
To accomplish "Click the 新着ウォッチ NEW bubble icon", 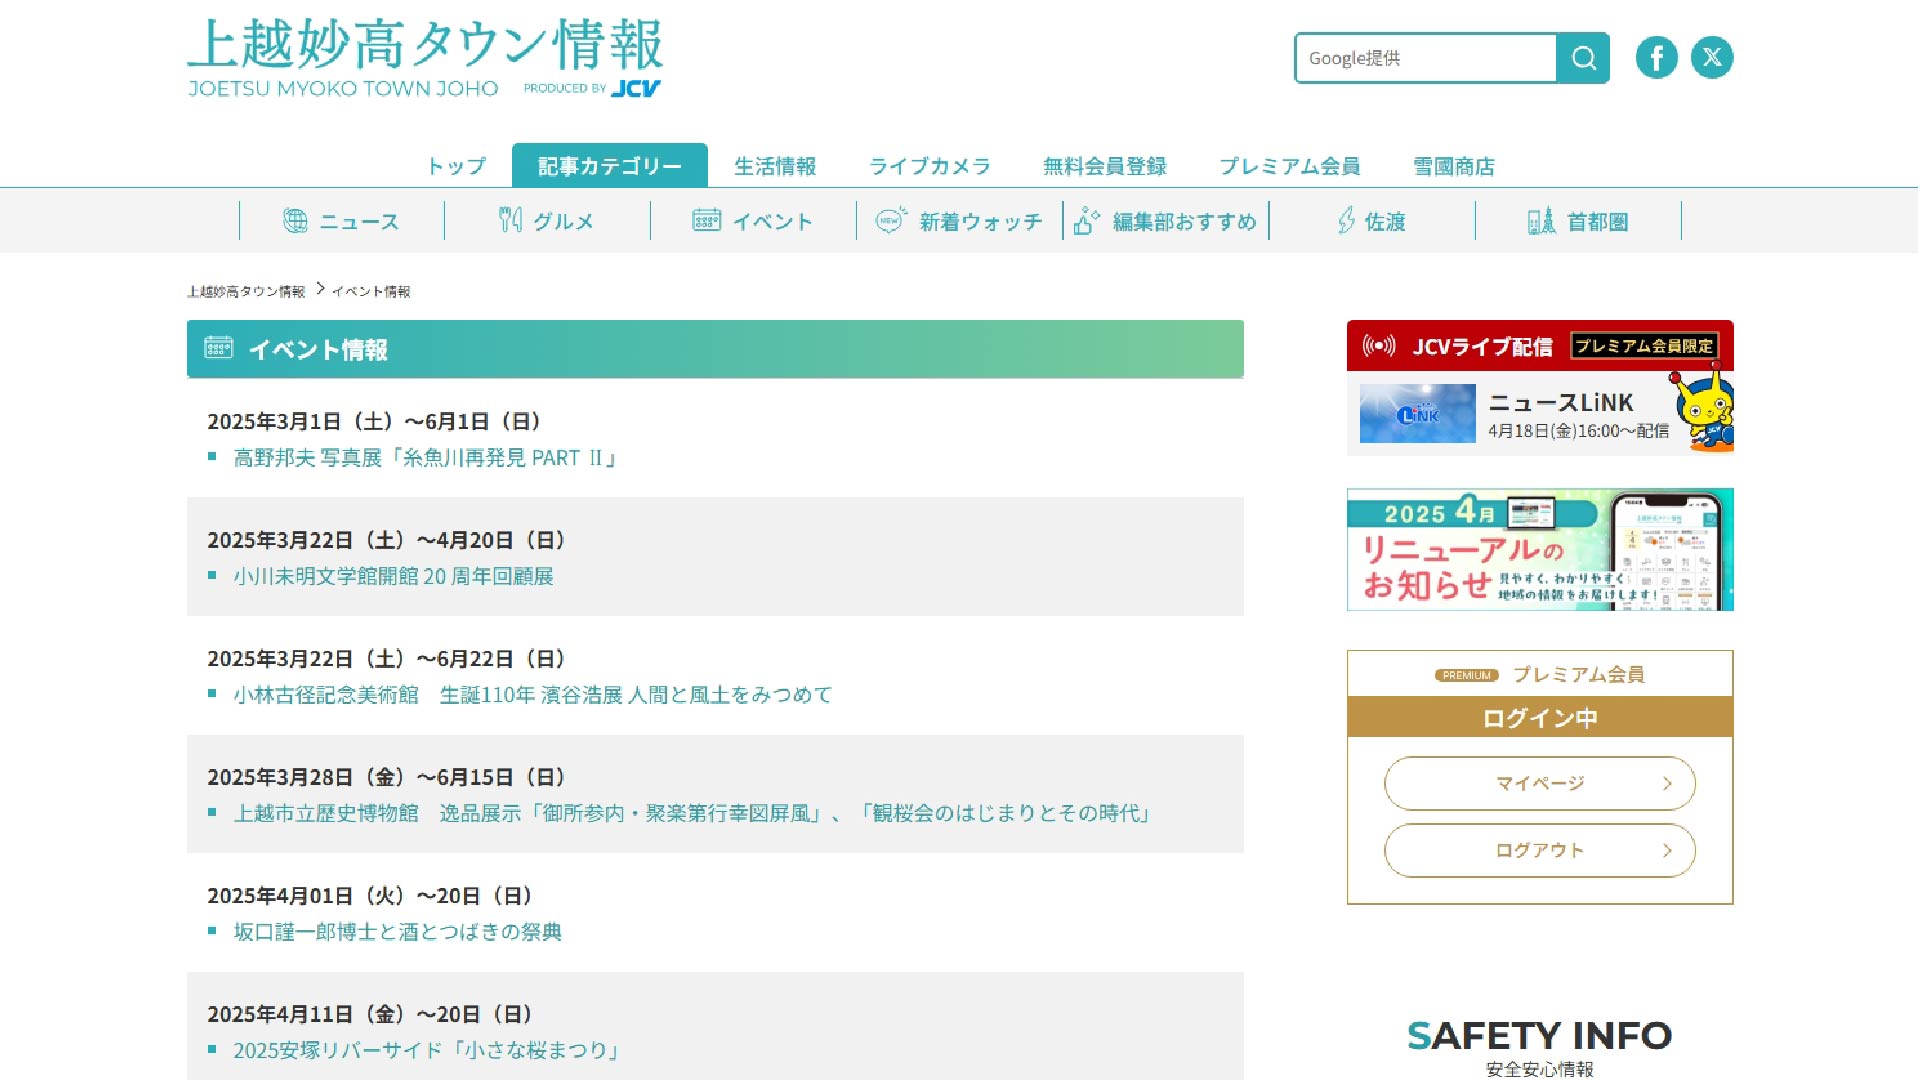I will click(890, 221).
